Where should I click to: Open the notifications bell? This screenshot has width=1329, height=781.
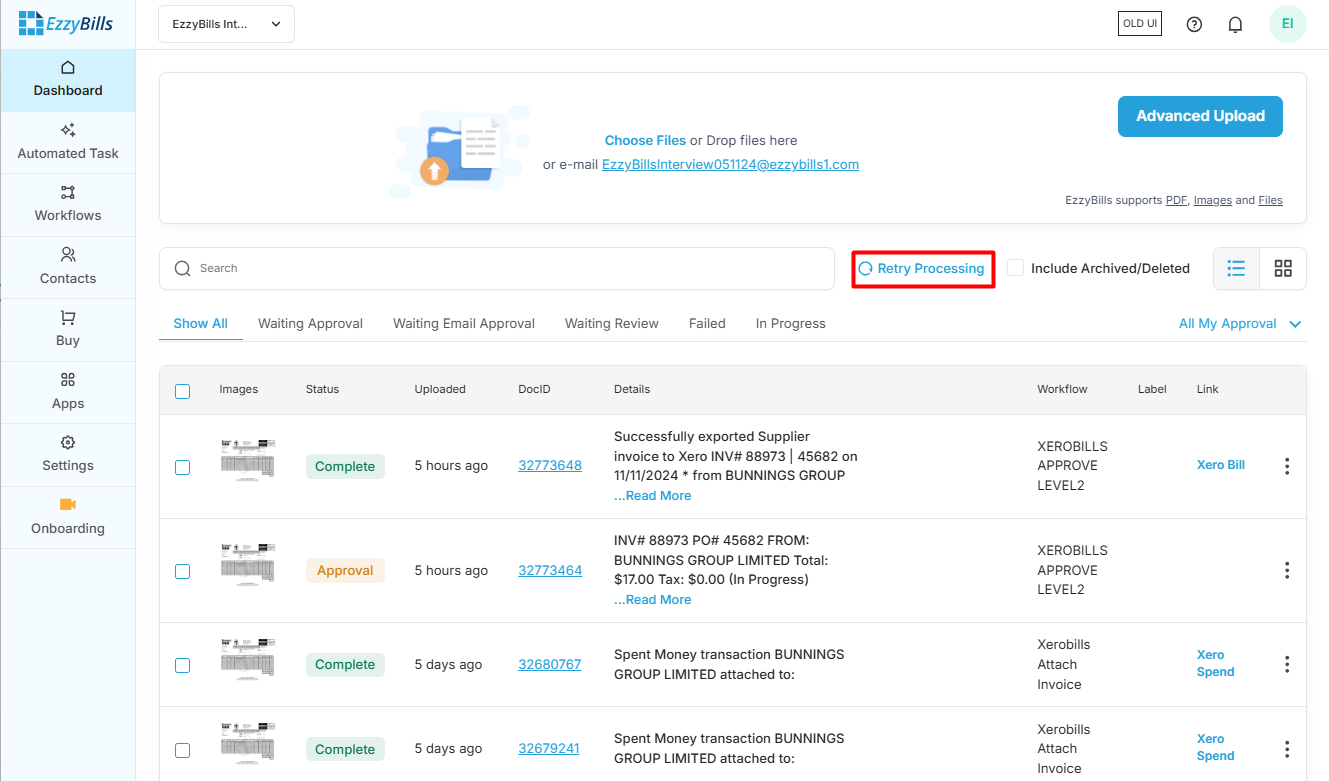[x=1235, y=24]
